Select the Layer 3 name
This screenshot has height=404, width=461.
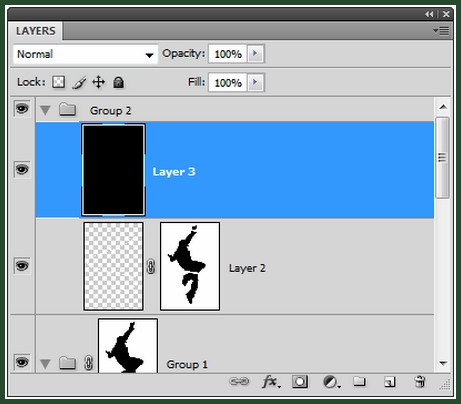pos(174,172)
